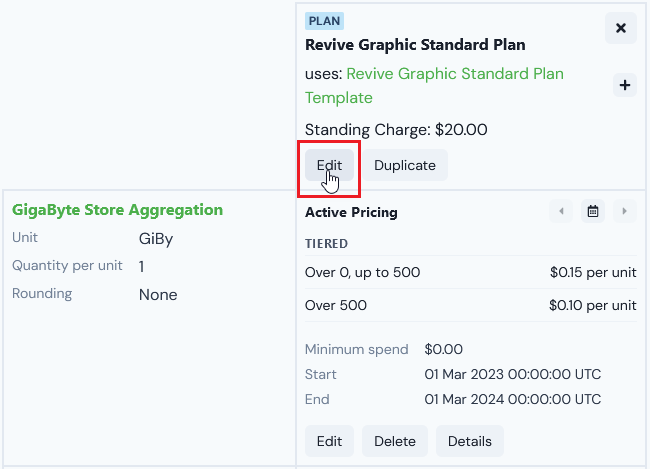This screenshot has width=650, height=469.
Task: Open Details for the active pricing
Action: click(470, 441)
